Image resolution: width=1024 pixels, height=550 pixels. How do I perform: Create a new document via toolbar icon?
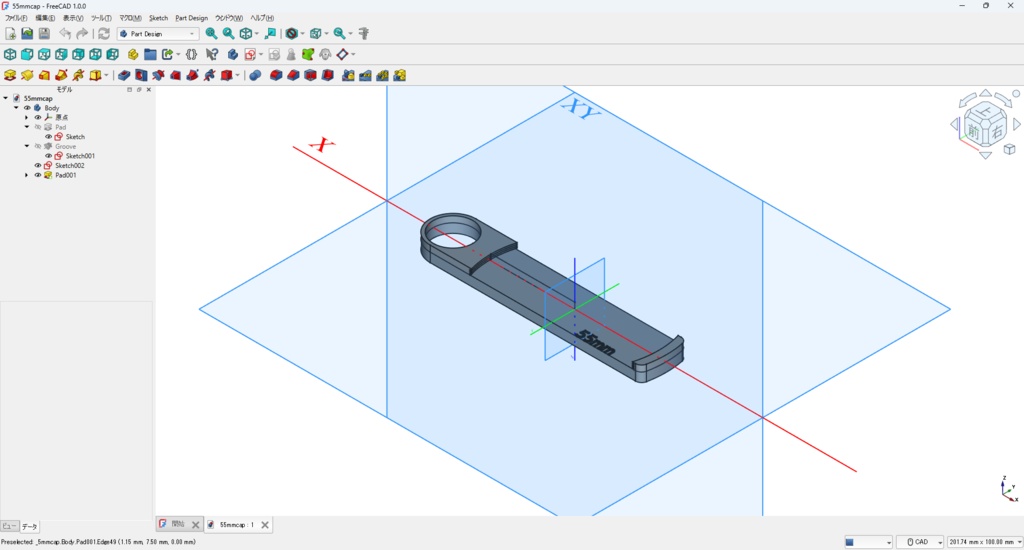click(x=10, y=33)
